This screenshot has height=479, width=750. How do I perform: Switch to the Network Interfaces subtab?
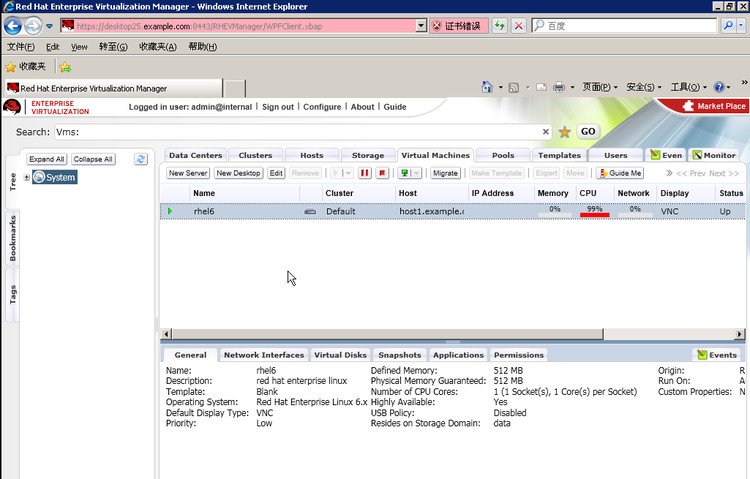(x=264, y=355)
